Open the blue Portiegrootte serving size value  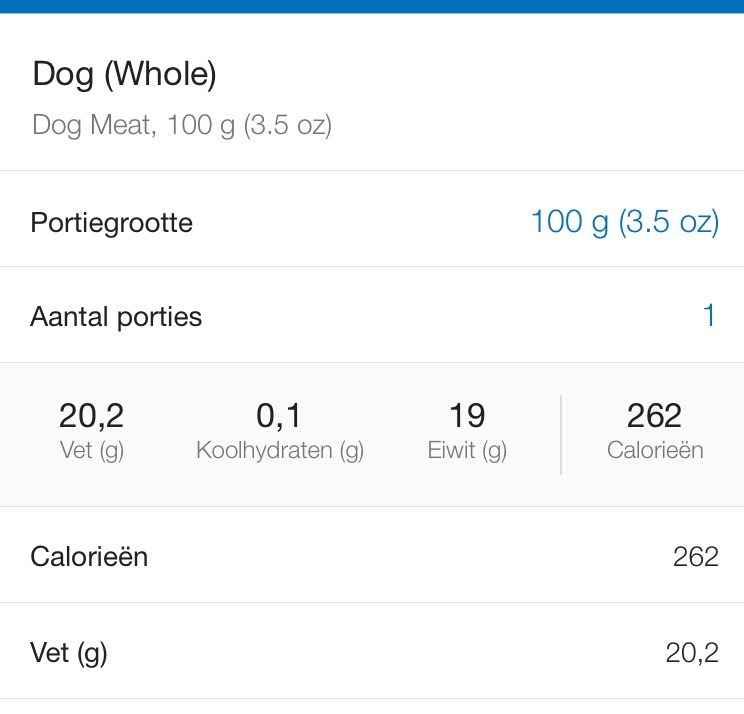[x=624, y=221]
